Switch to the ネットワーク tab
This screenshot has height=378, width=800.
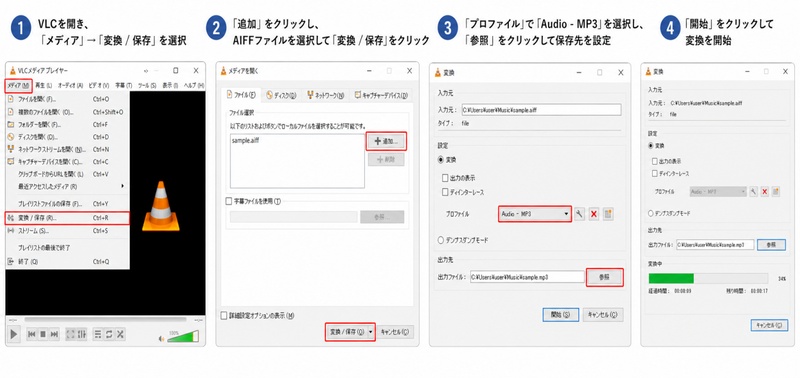point(326,95)
